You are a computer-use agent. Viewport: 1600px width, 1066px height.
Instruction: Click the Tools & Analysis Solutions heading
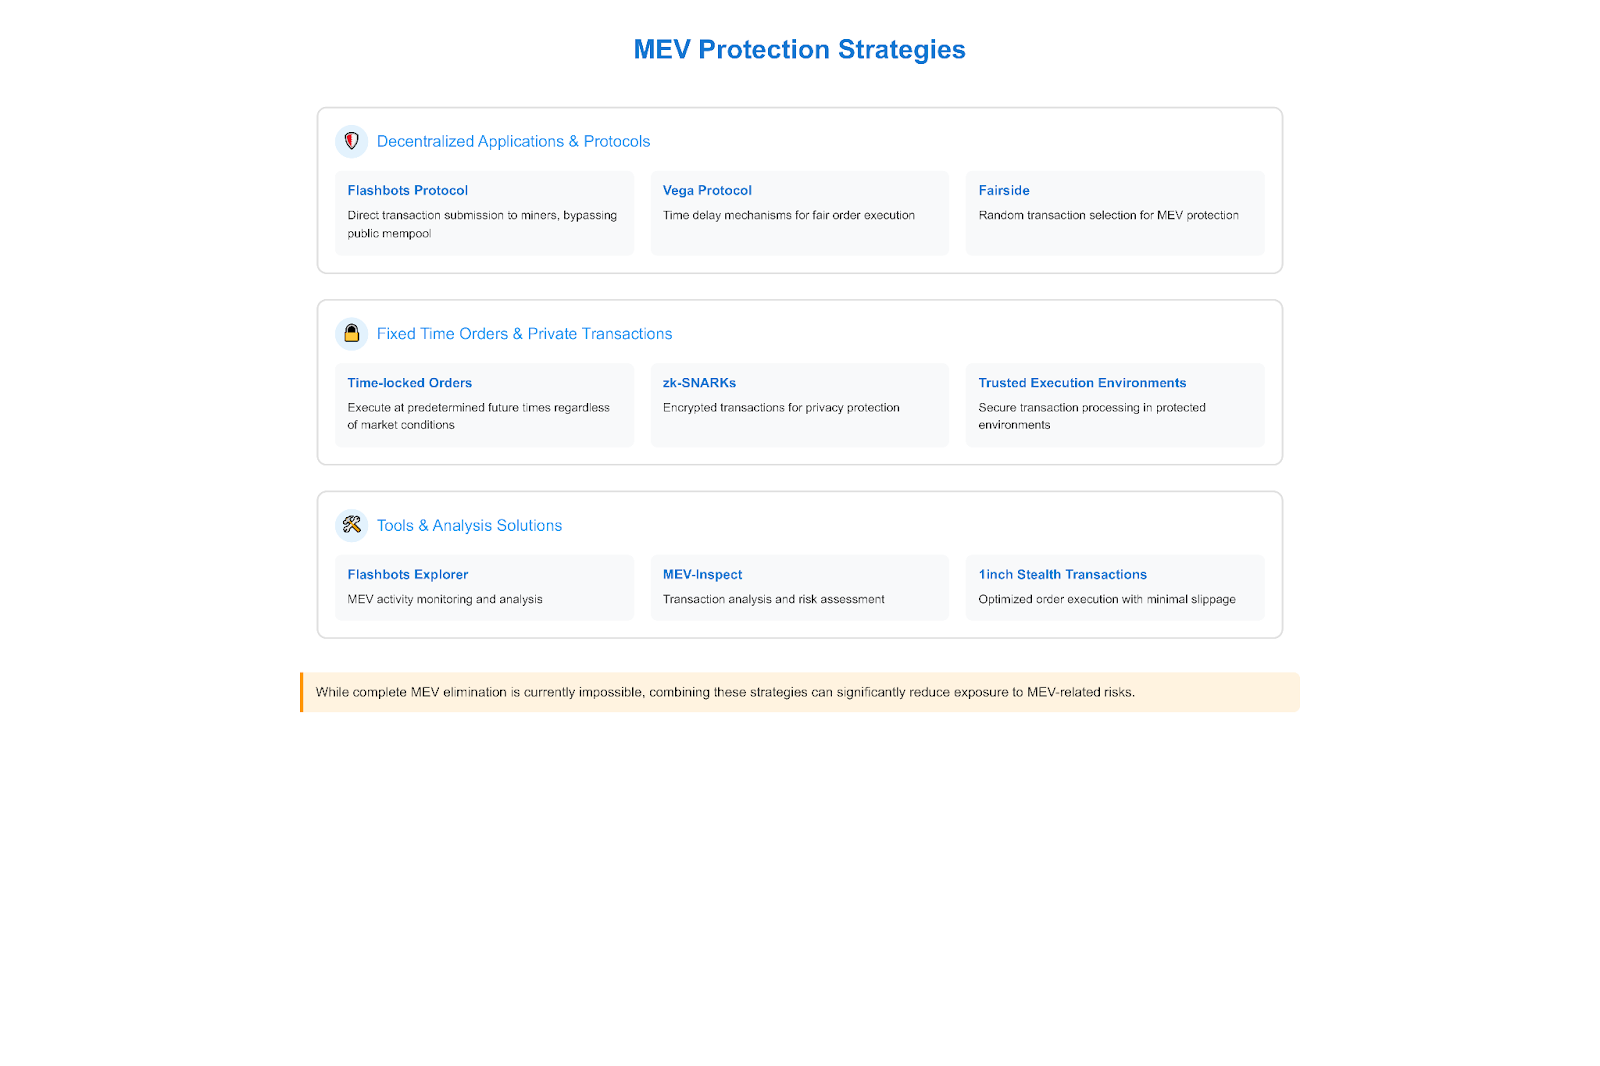tap(469, 526)
